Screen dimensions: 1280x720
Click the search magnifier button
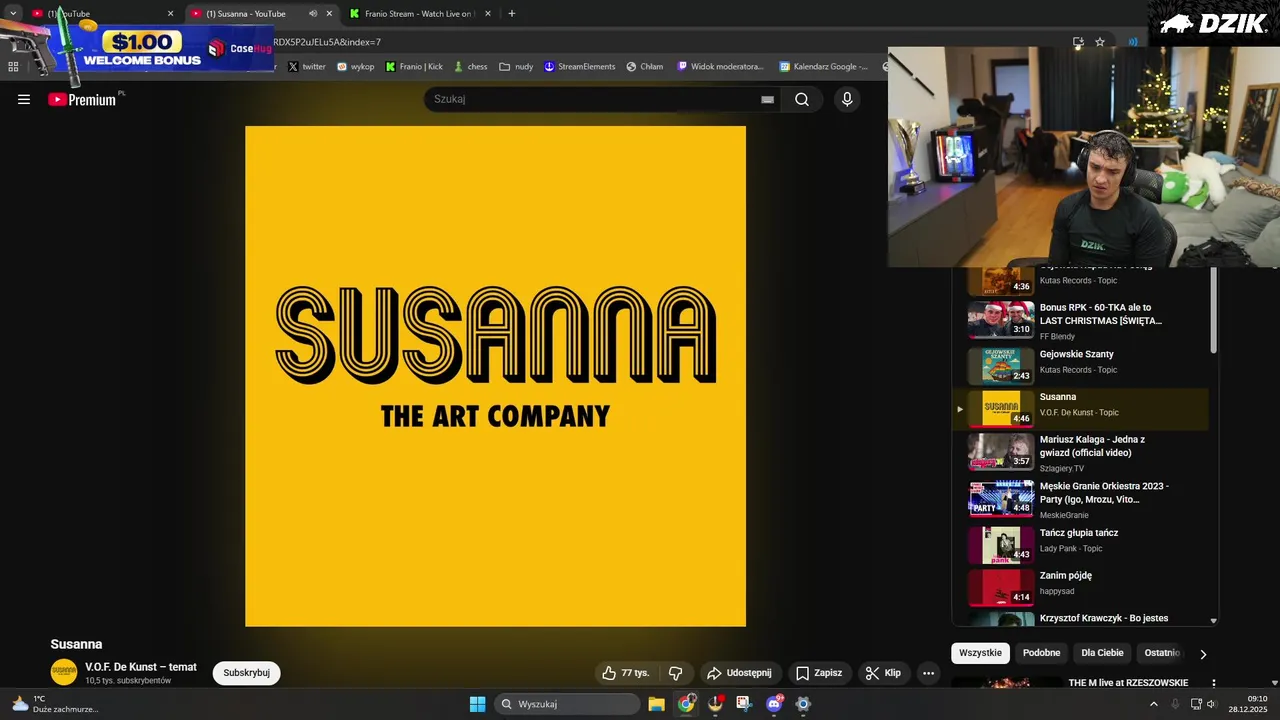click(802, 99)
